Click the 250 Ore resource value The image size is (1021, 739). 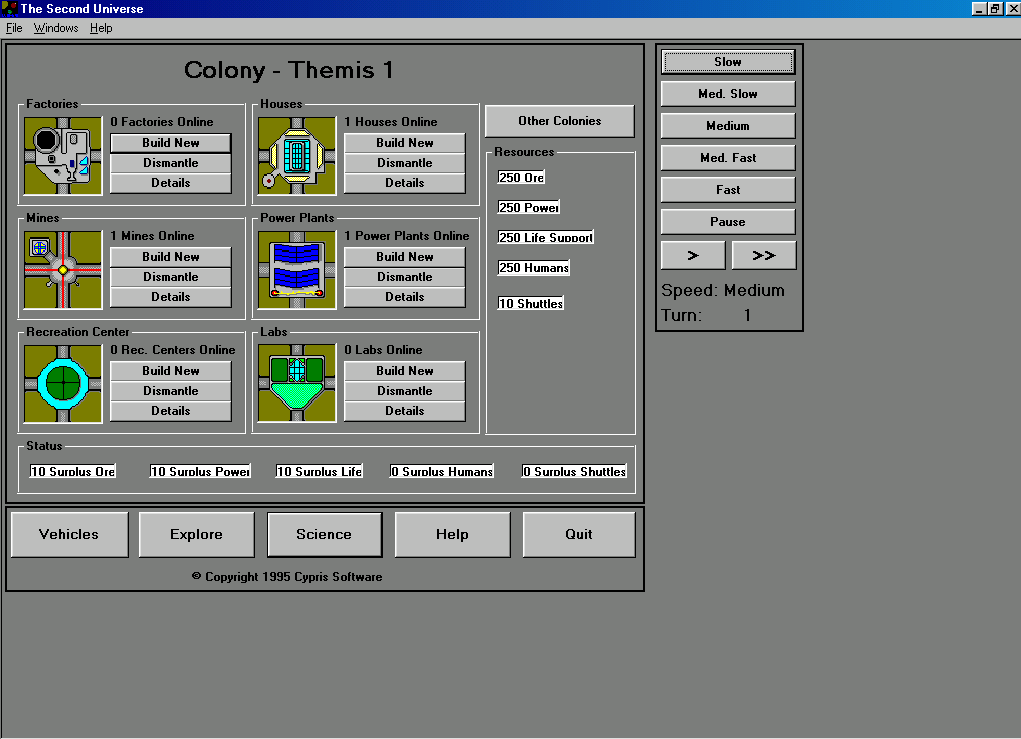point(521,178)
